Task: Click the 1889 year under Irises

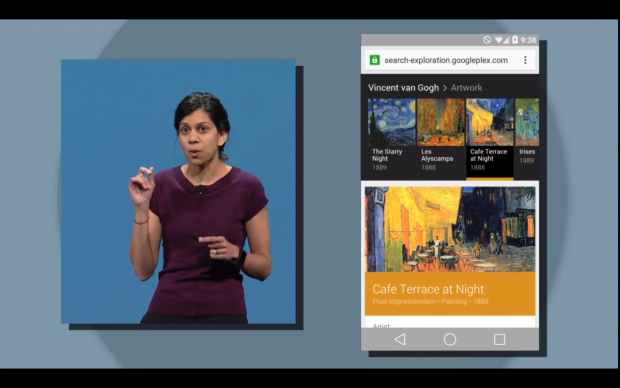Action: point(527,161)
